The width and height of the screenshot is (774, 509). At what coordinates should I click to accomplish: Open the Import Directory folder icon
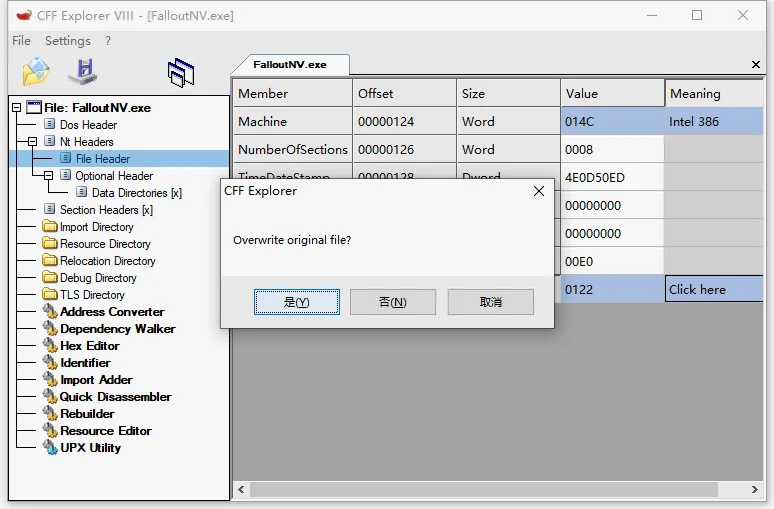tap(50, 226)
